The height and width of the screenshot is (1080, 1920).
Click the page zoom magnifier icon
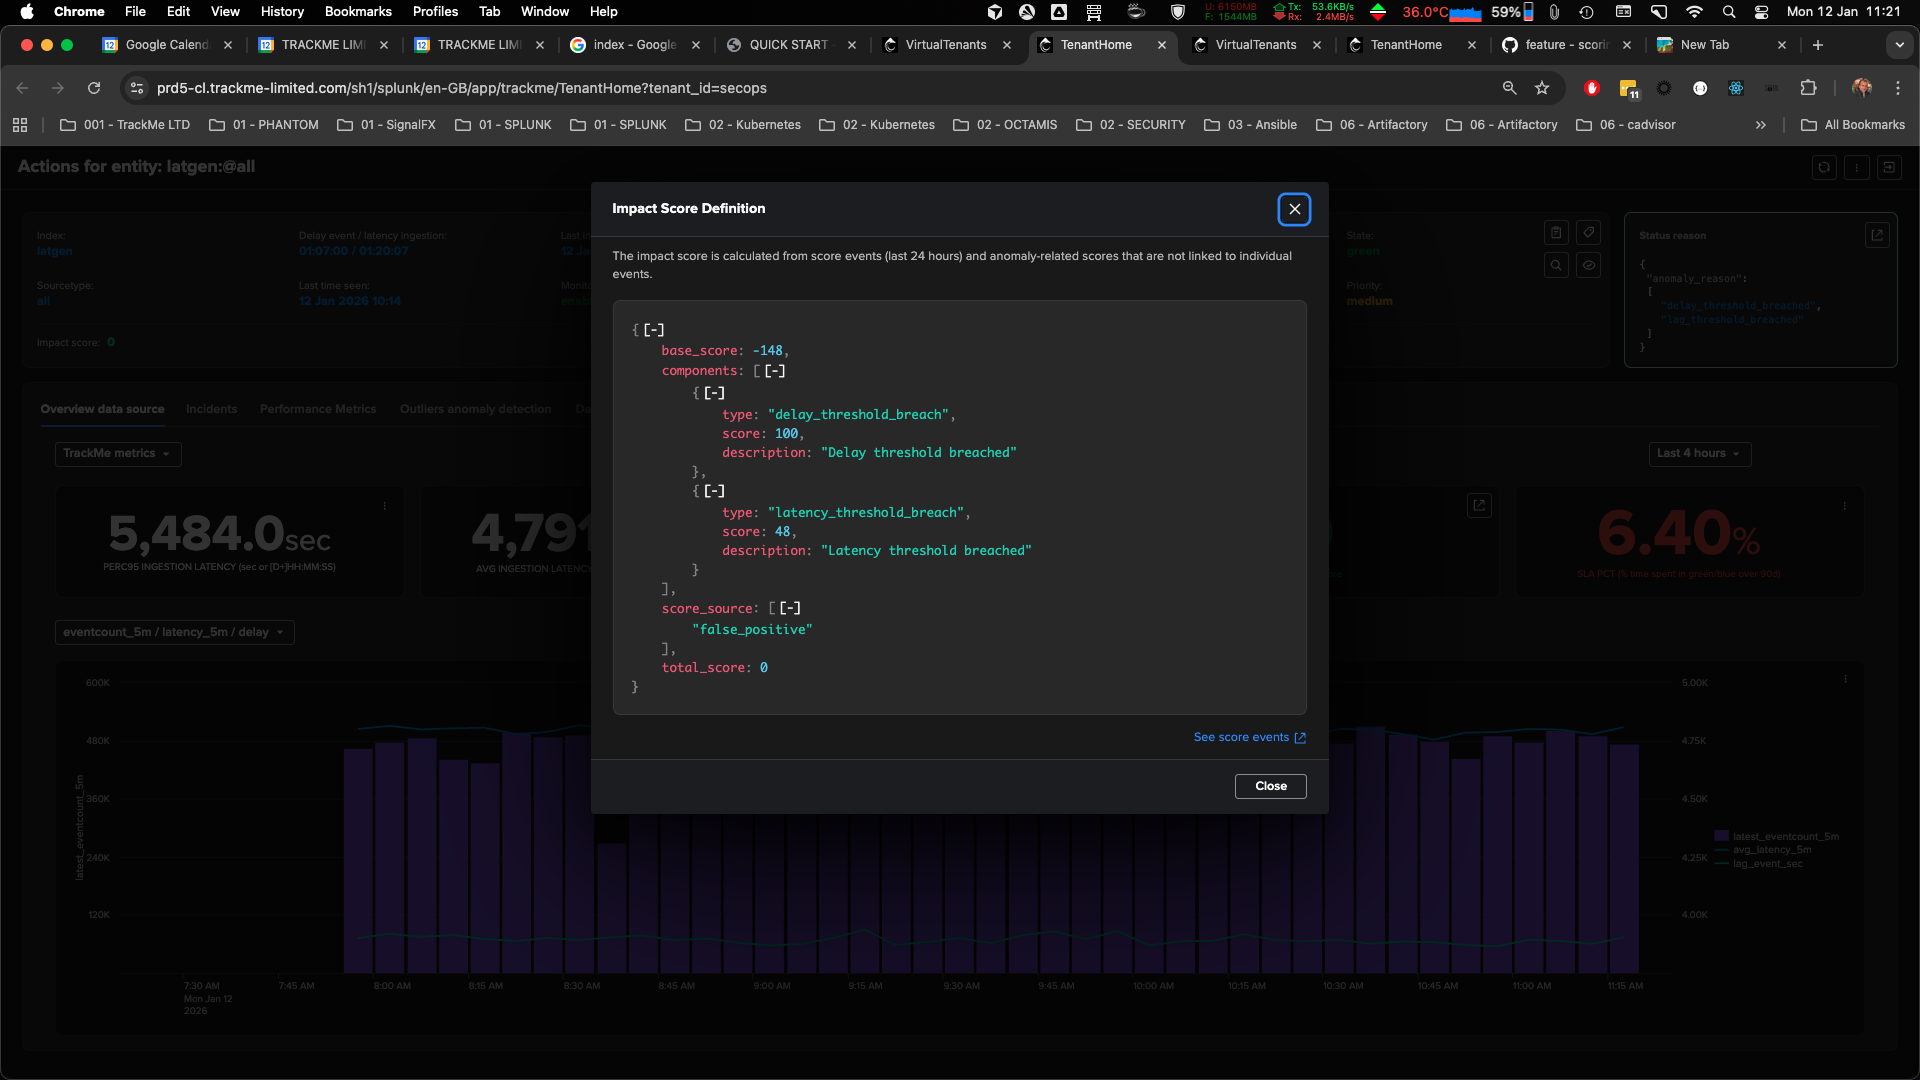1510,88
